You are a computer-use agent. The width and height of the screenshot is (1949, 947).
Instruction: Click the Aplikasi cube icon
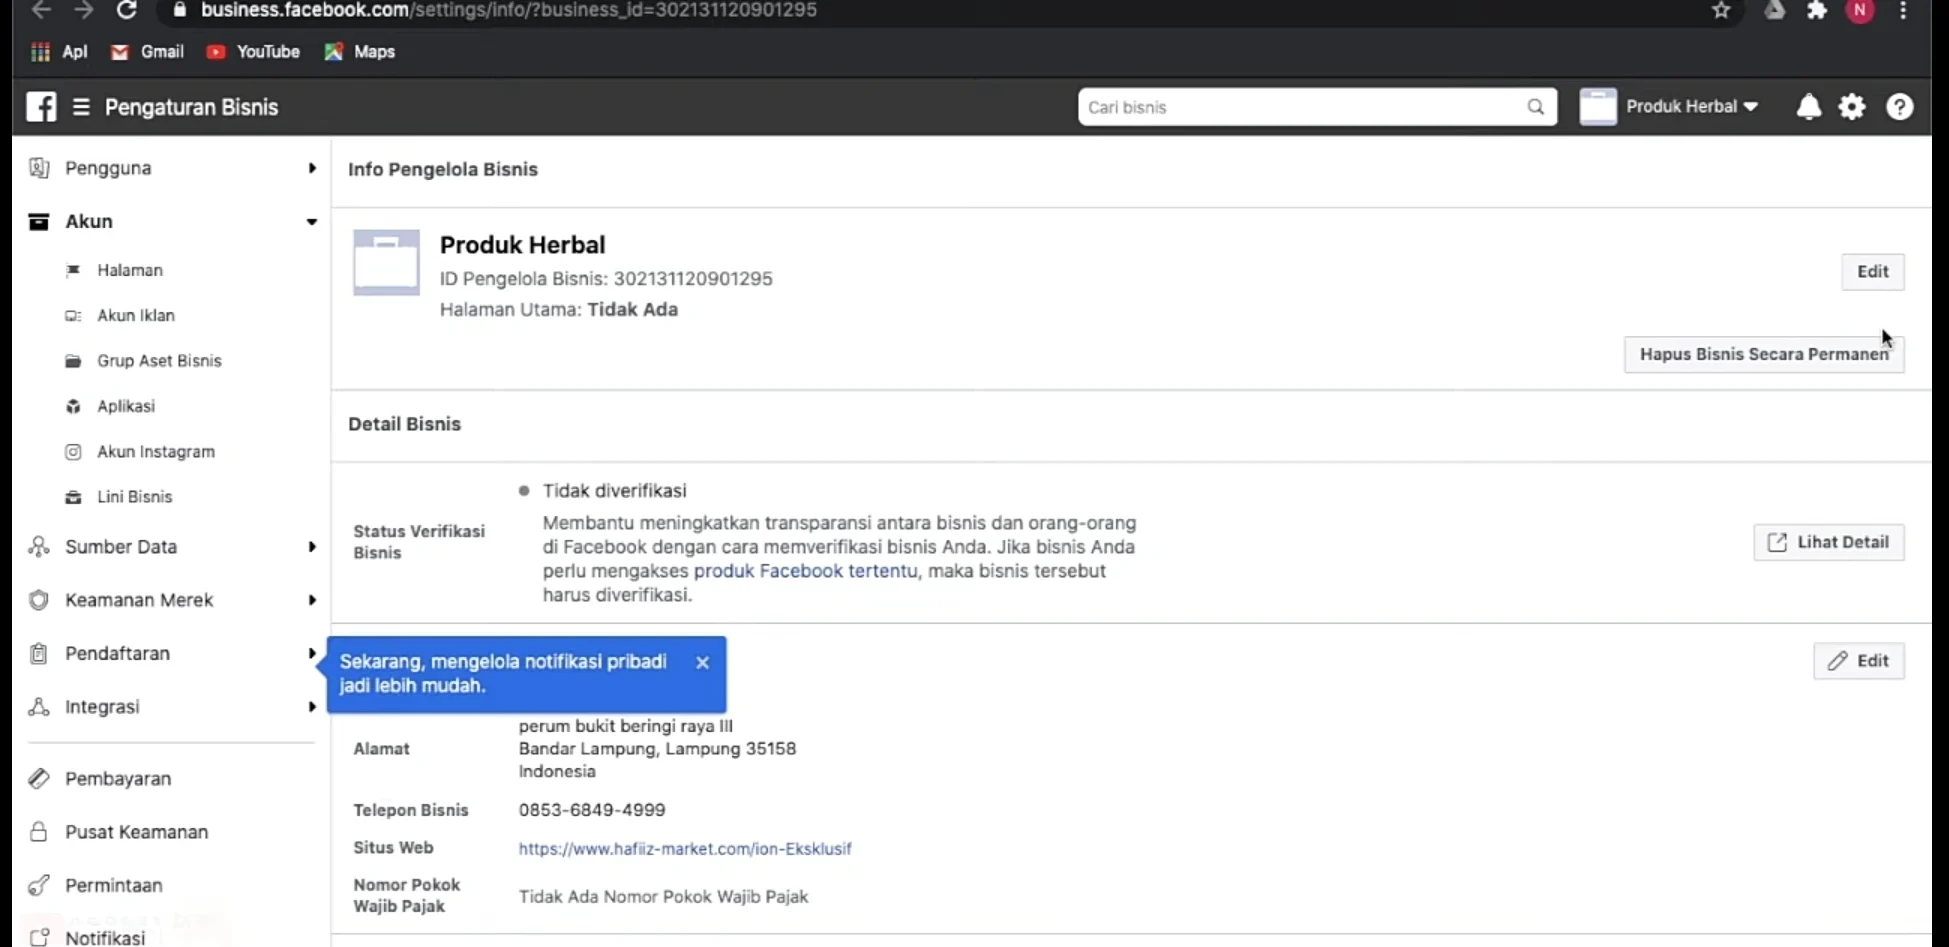click(73, 406)
